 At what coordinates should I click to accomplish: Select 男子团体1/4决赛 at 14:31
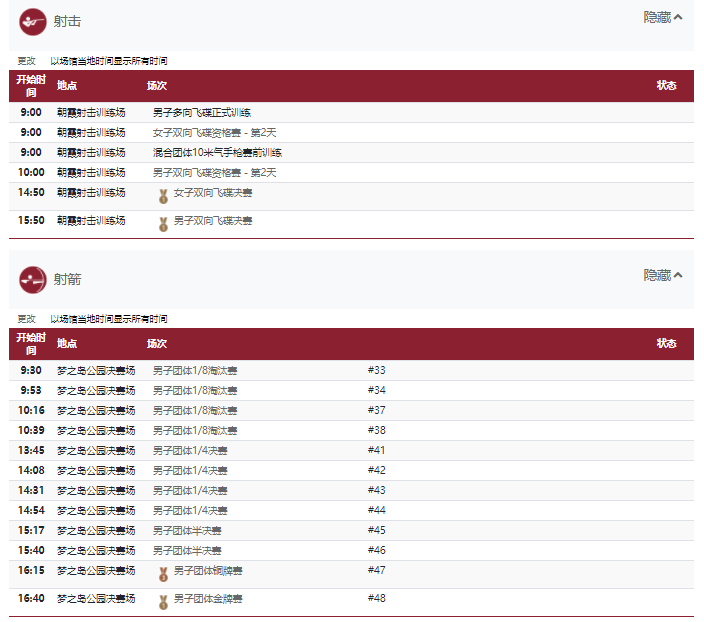pos(190,491)
